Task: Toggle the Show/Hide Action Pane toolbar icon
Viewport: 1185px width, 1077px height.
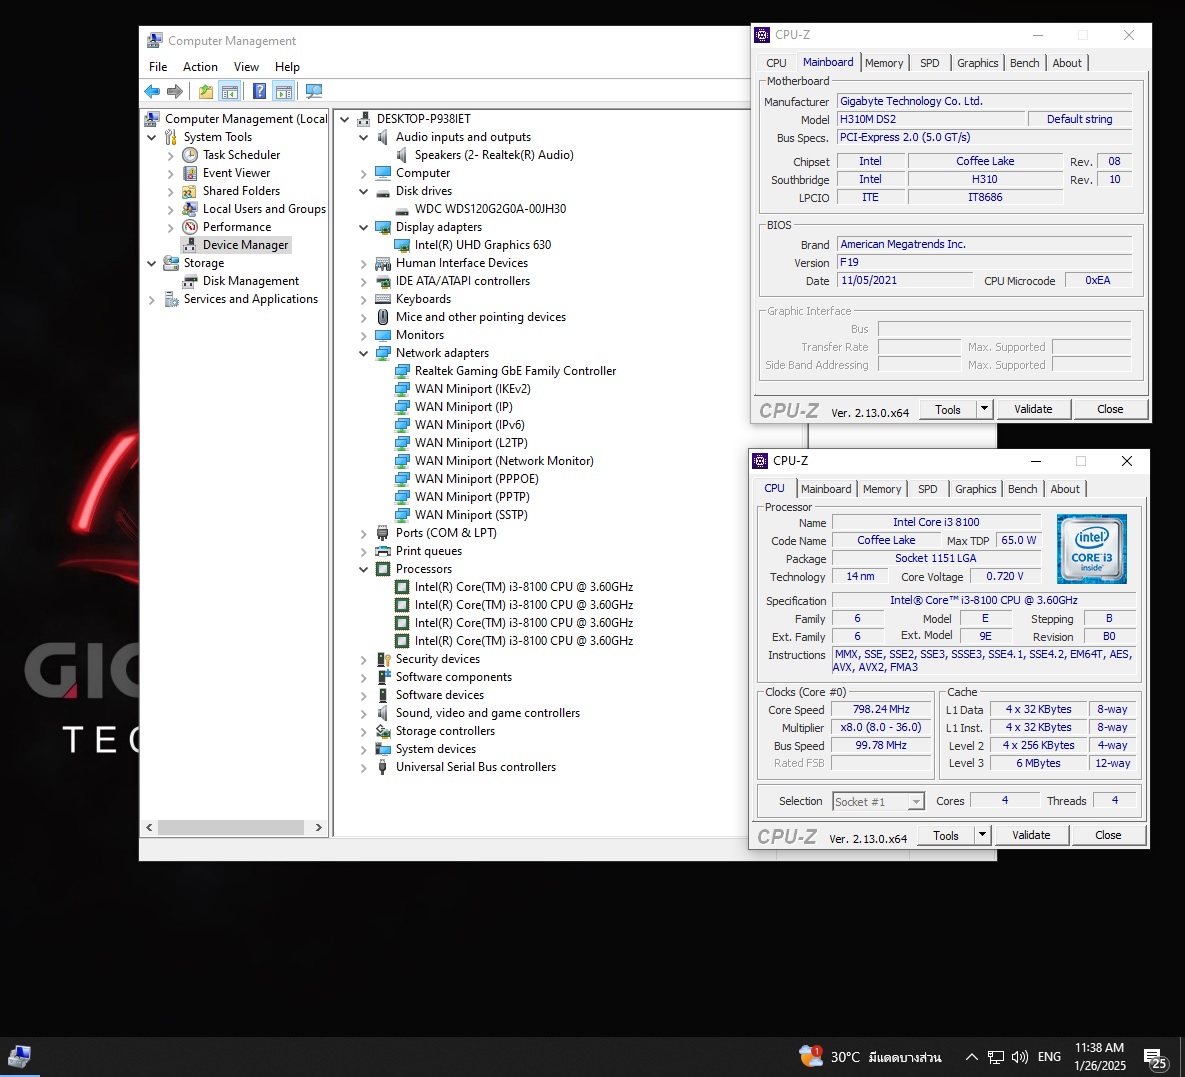Action: [284, 91]
